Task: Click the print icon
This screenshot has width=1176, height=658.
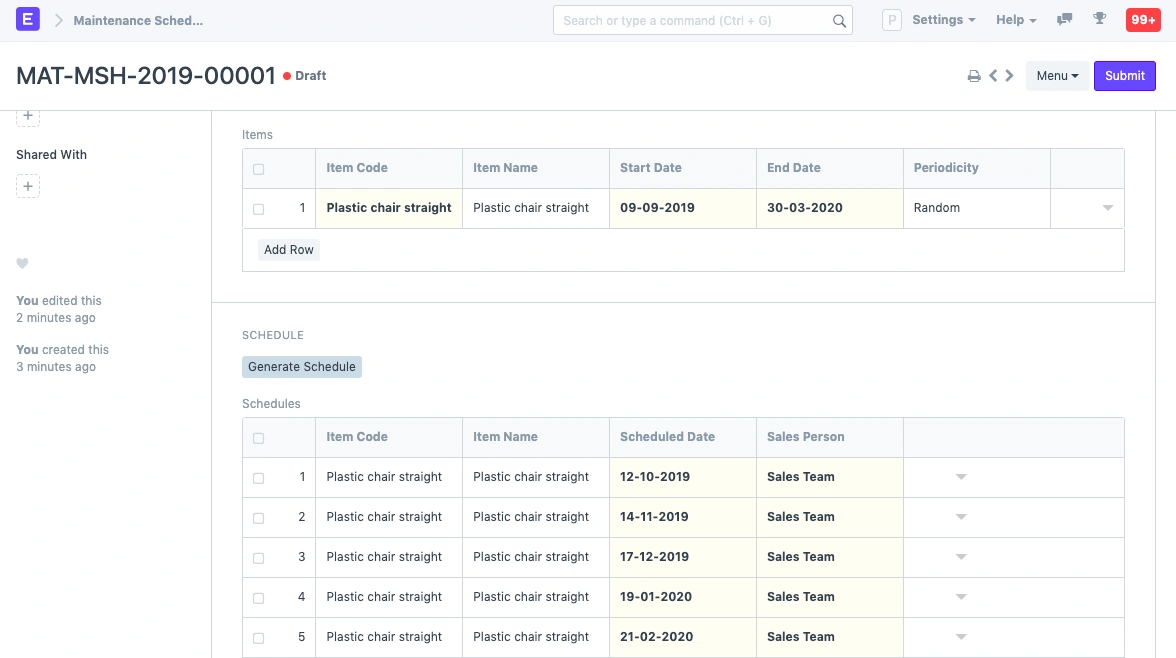Action: click(973, 76)
